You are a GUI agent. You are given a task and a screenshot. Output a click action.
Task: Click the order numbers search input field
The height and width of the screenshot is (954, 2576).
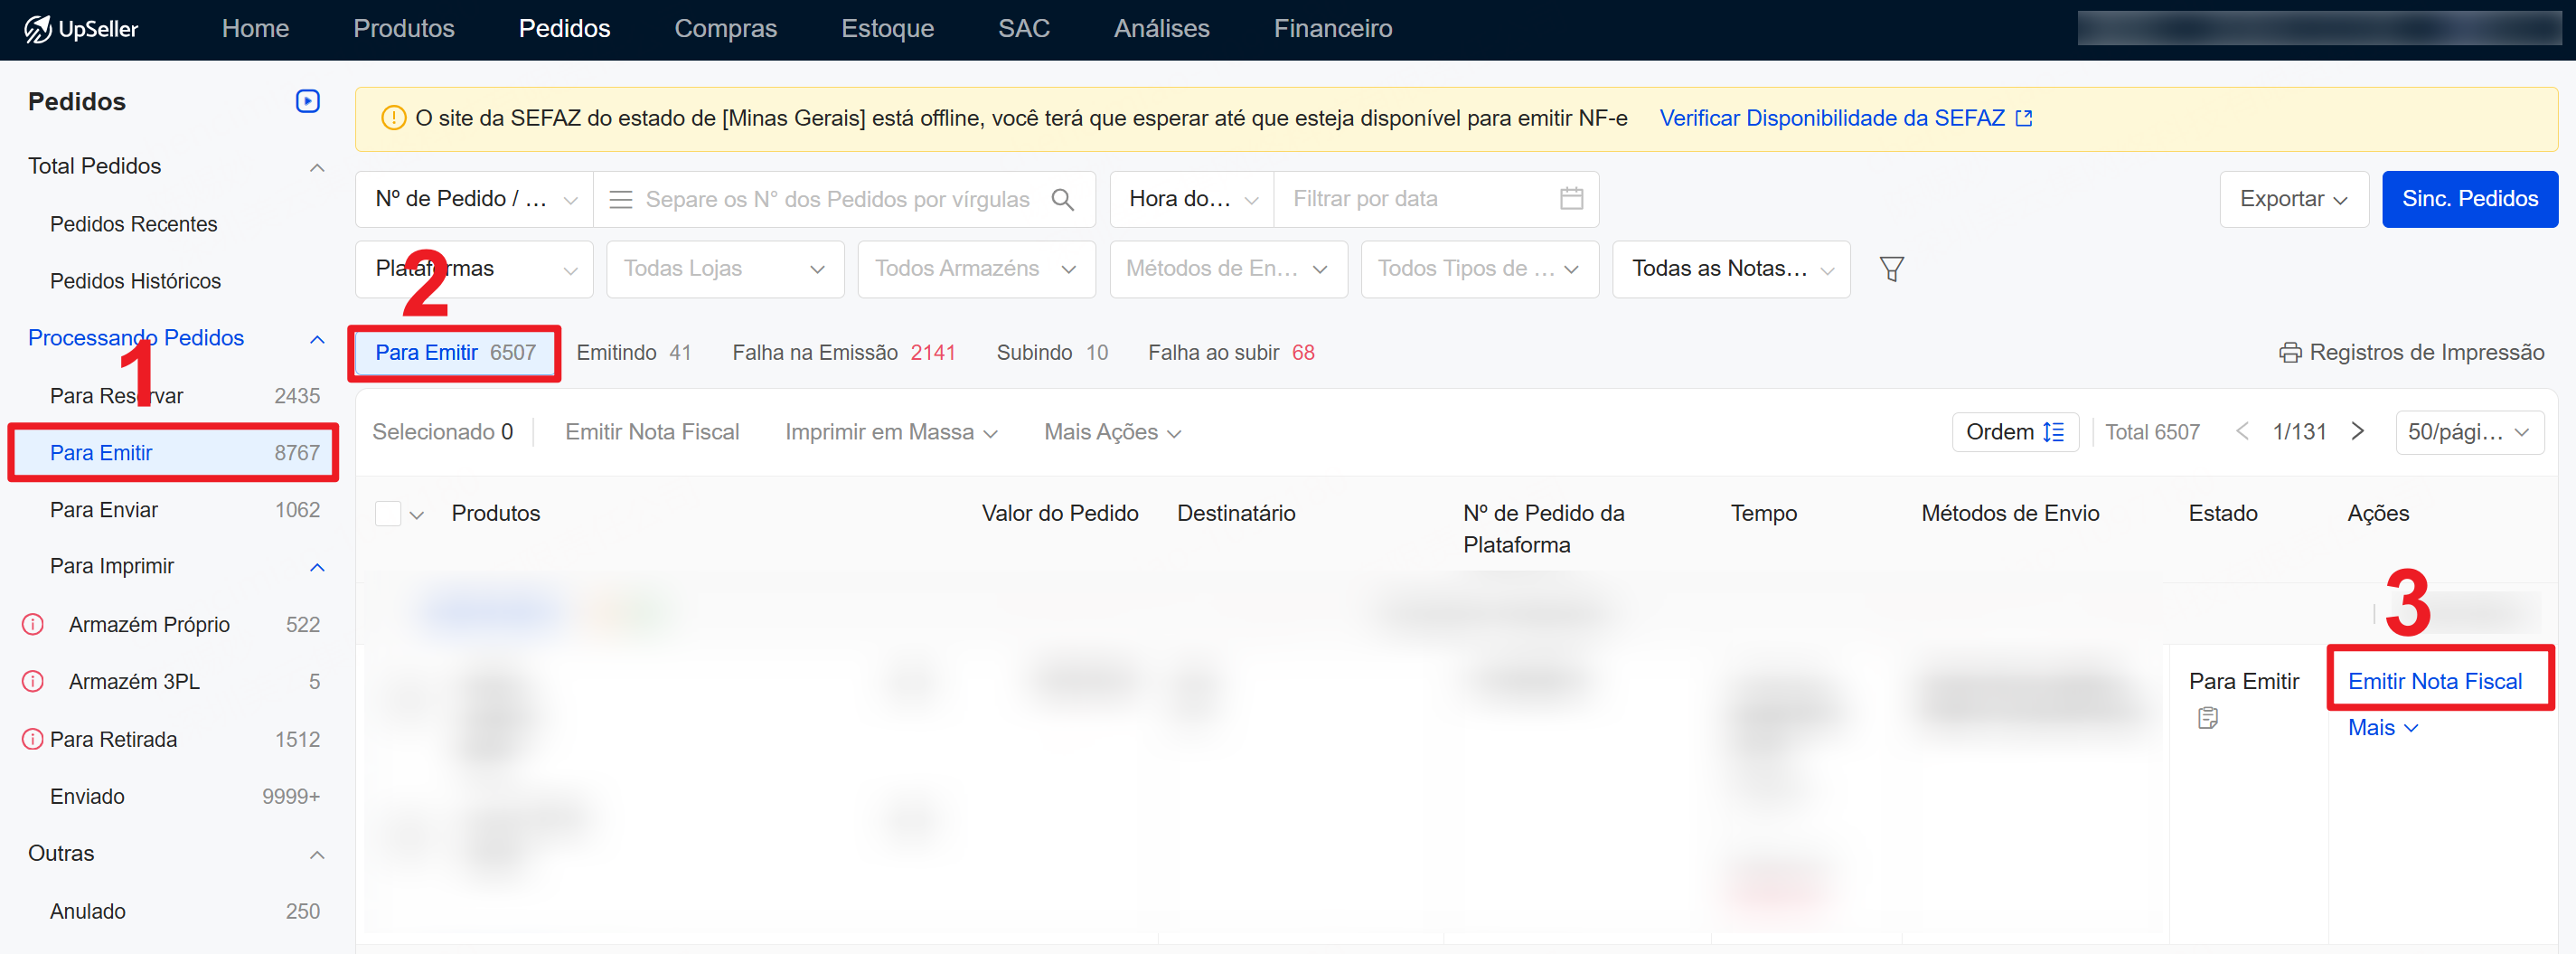(x=836, y=200)
